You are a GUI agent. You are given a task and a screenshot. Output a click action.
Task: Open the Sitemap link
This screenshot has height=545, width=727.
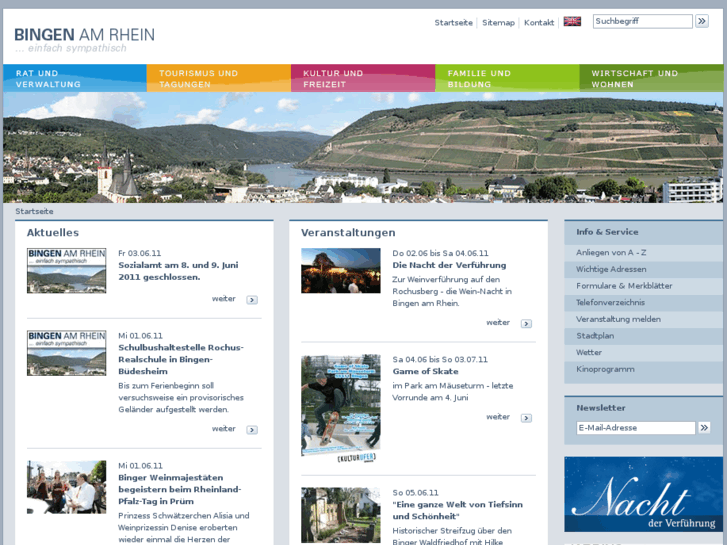coord(498,23)
